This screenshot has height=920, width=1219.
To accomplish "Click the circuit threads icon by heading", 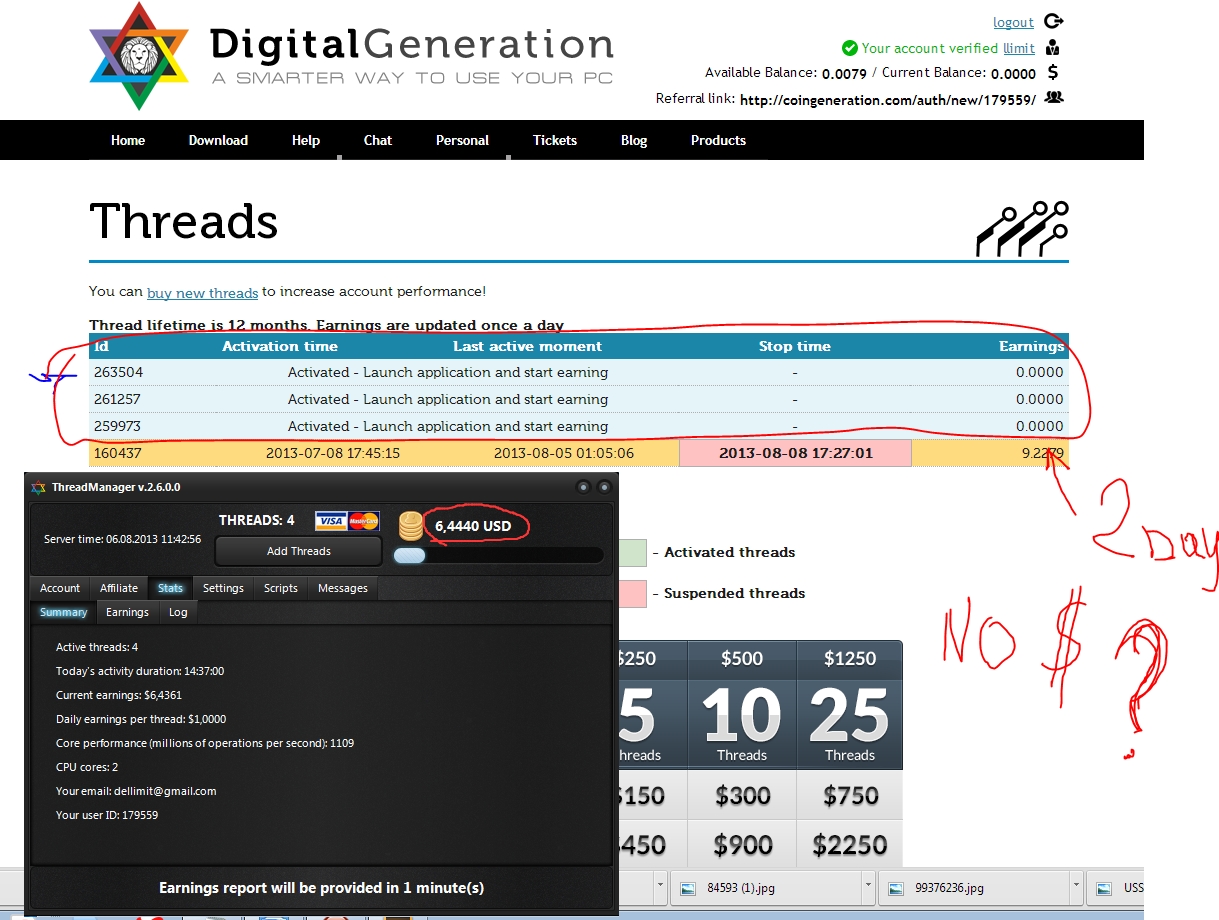I will 1022,227.
